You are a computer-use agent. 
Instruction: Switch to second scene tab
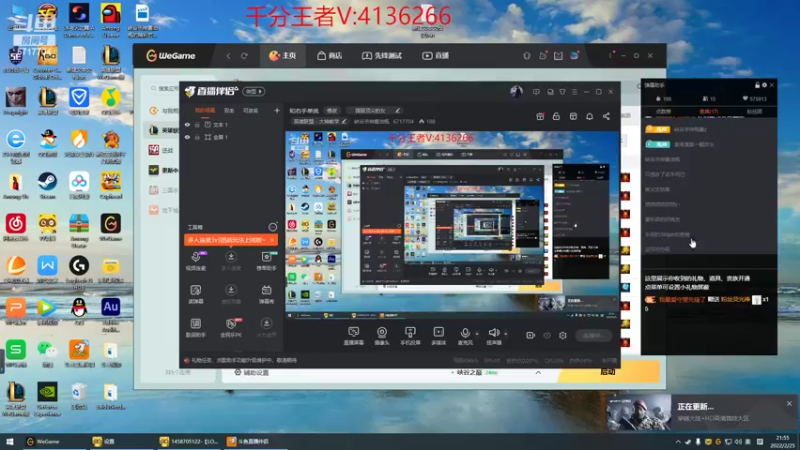(229, 110)
